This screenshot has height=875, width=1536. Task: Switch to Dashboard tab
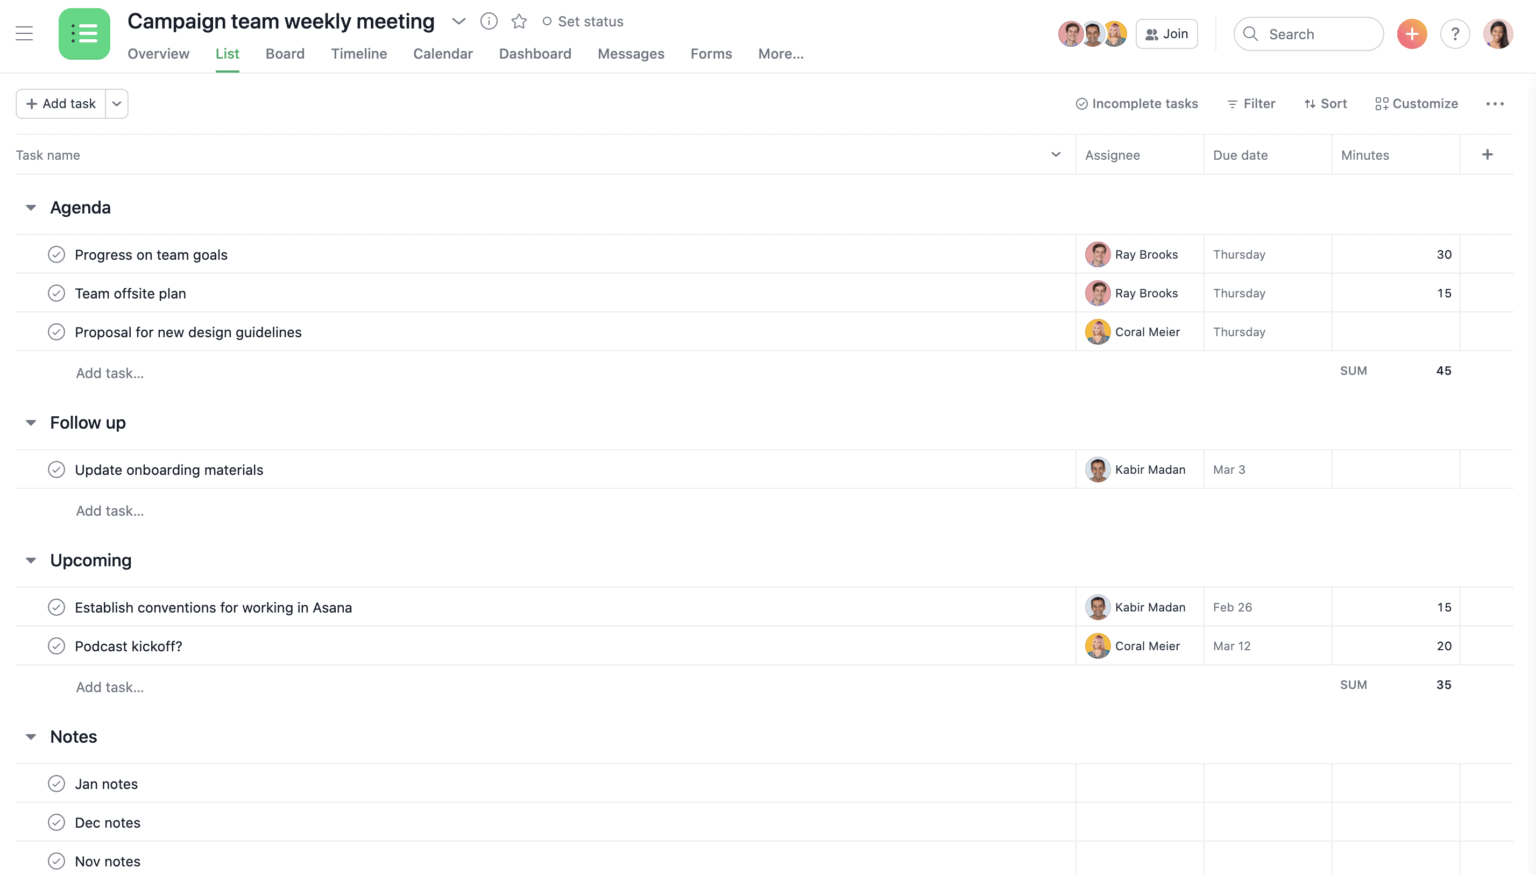click(x=535, y=54)
